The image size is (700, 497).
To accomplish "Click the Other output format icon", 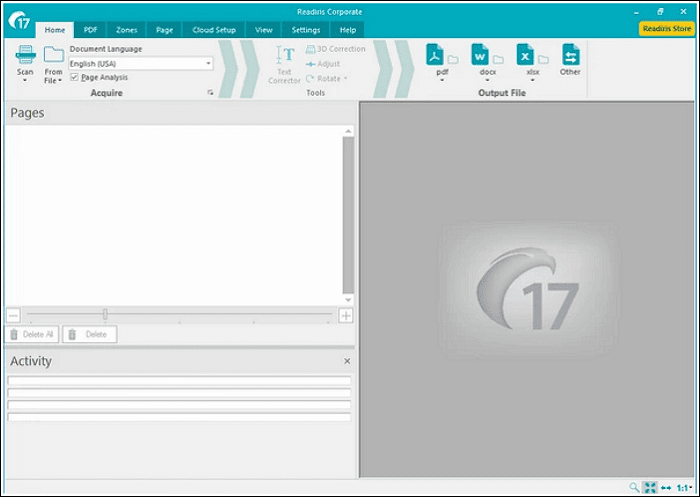I will [570, 54].
